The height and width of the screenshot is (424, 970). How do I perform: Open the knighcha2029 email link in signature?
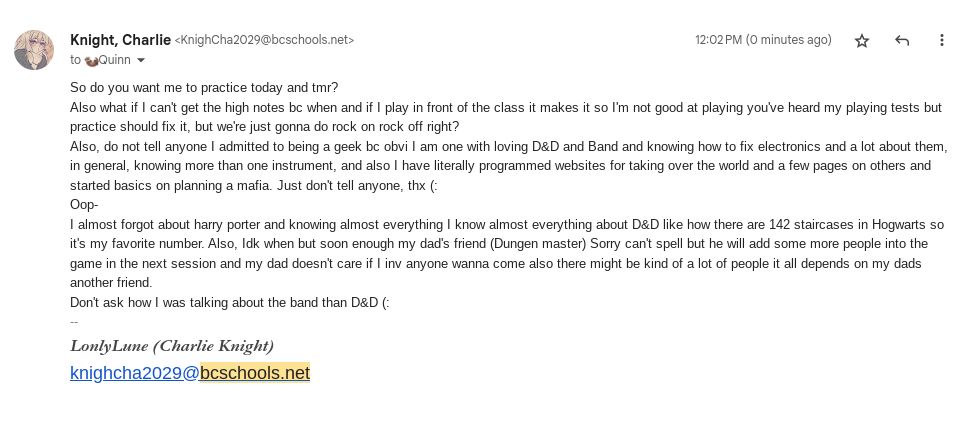pyautogui.click(x=134, y=373)
